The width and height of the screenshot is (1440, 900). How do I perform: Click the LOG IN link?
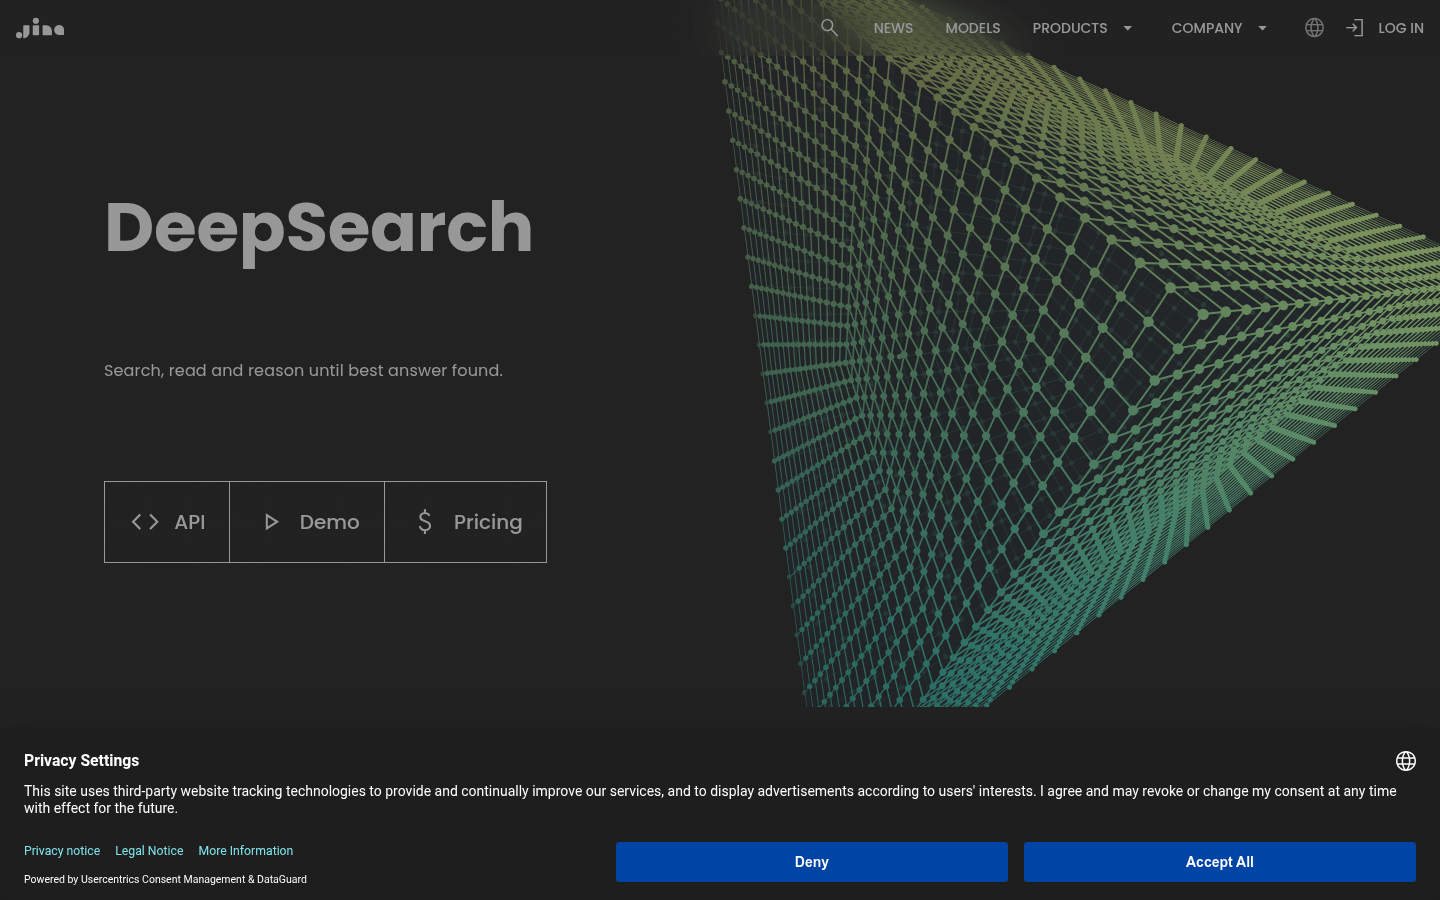point(1400,28)
